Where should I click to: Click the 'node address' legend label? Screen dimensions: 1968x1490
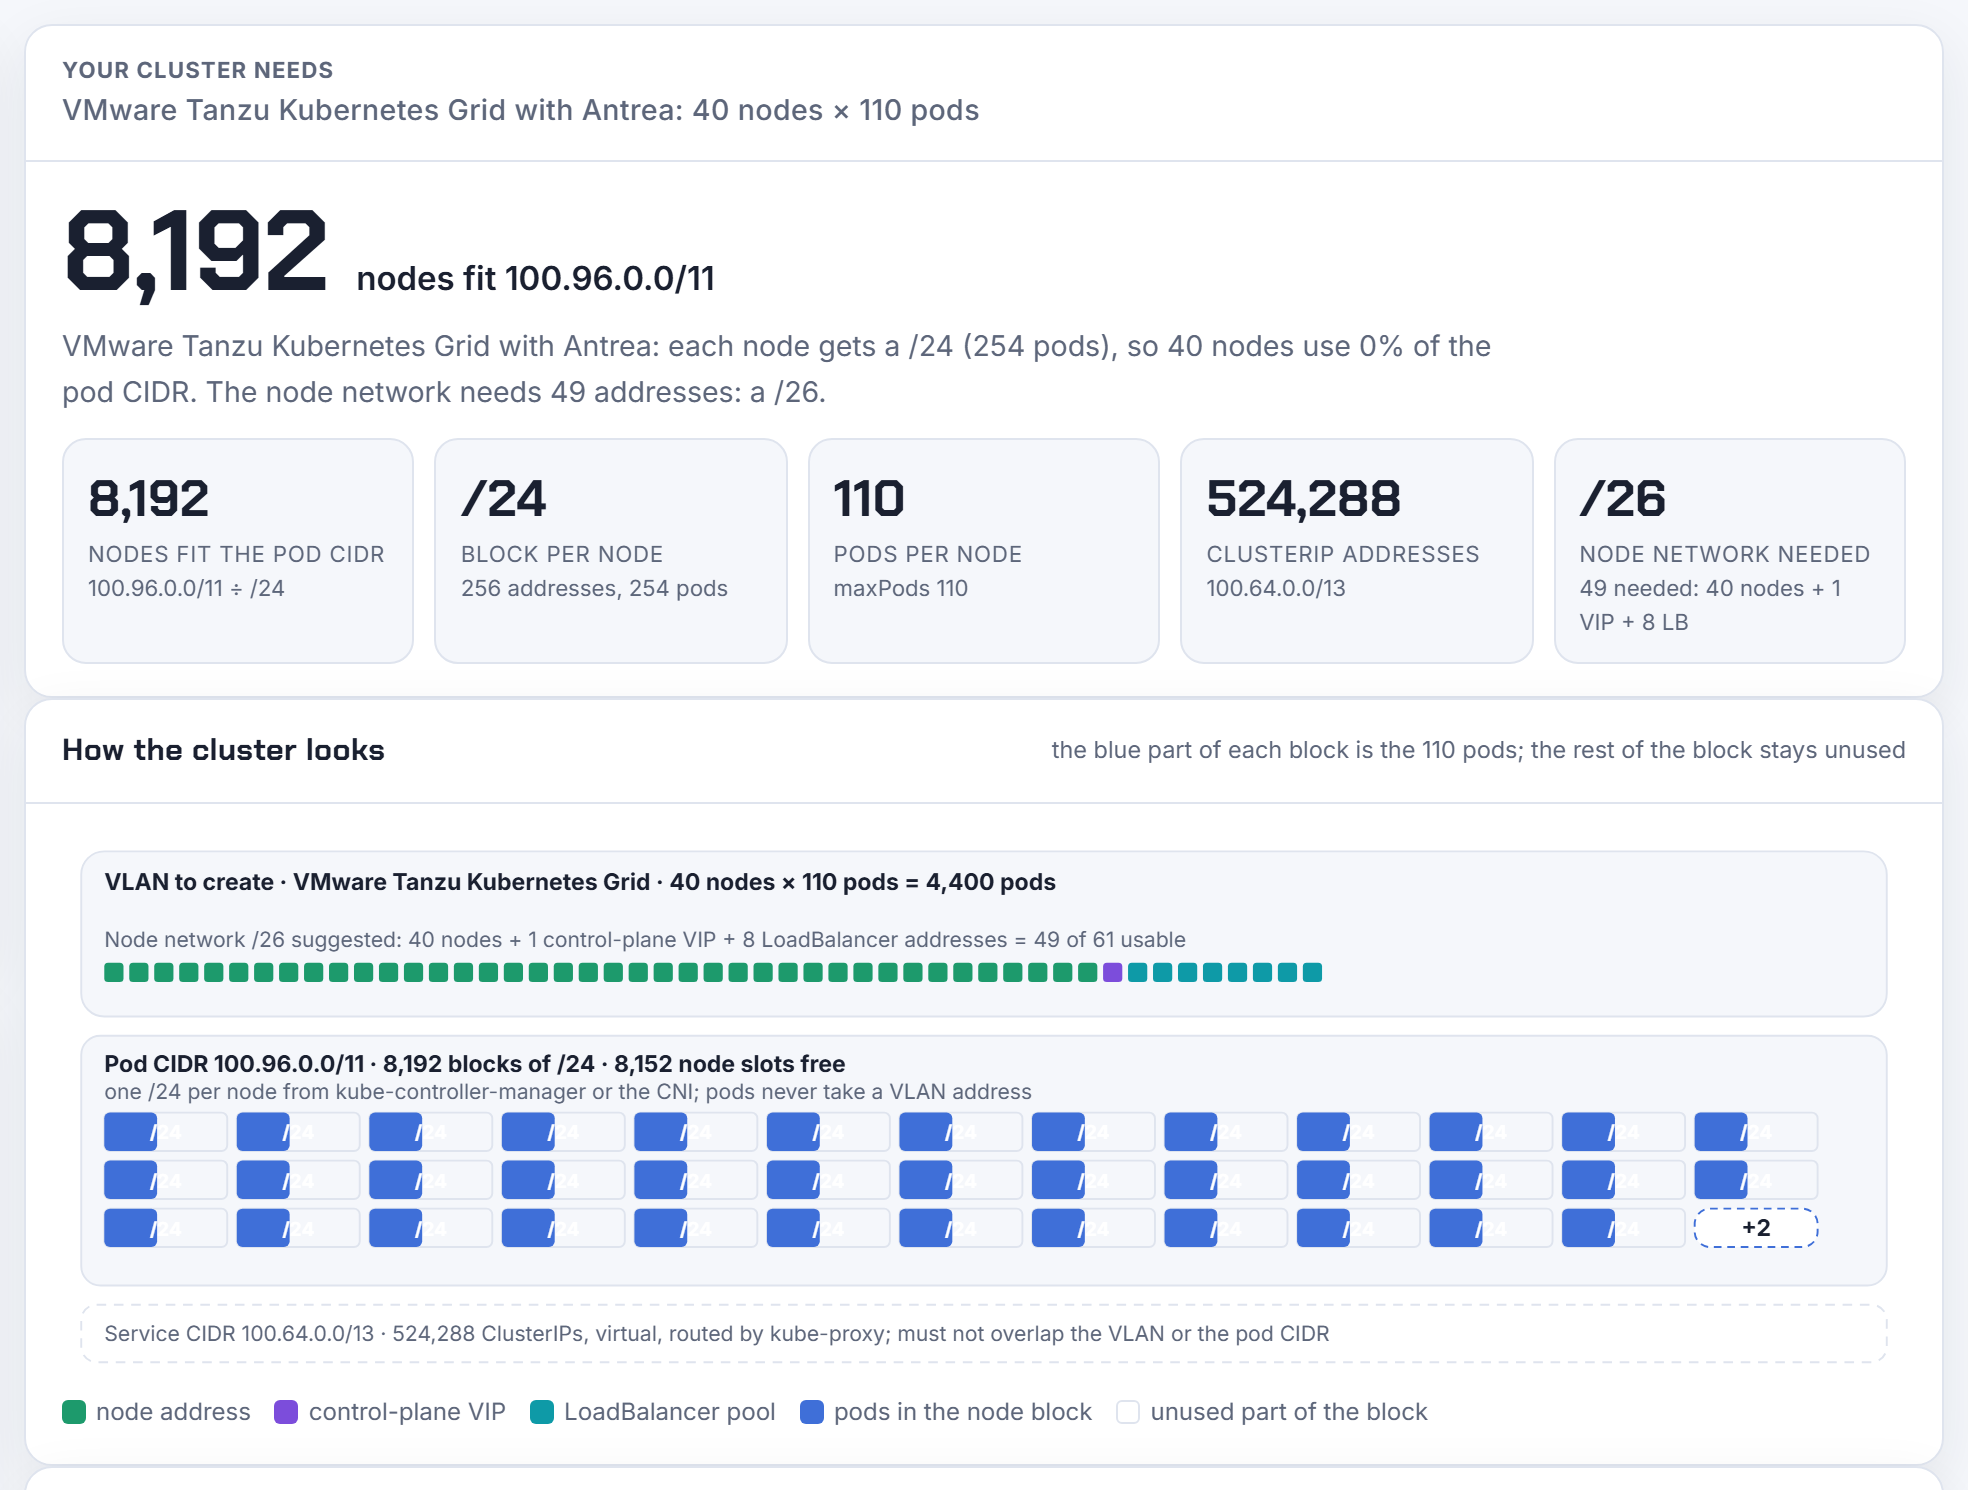pyautogui.click(x=173, y=1412)
